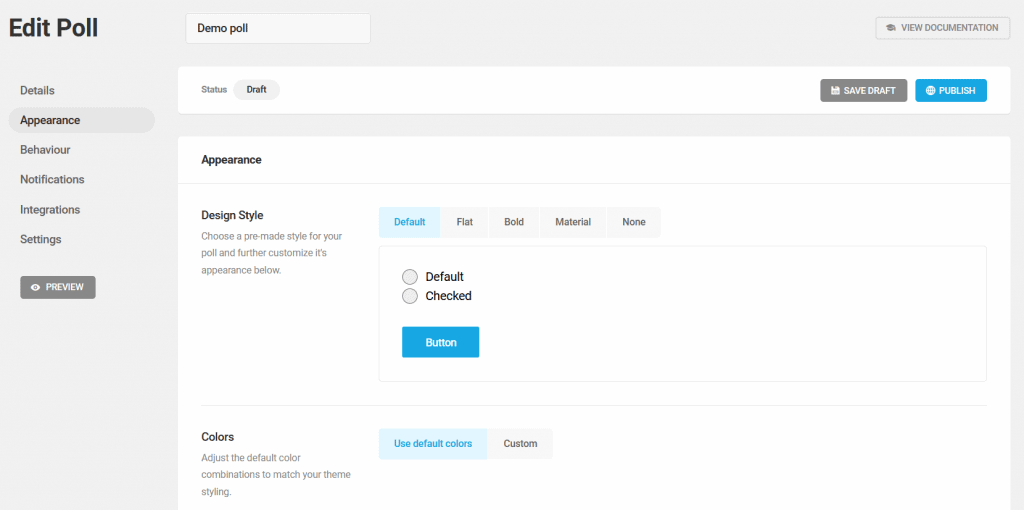Click the blue sample Button preview
Screen dimensions: 1024x510
click(x=440, y=342)
